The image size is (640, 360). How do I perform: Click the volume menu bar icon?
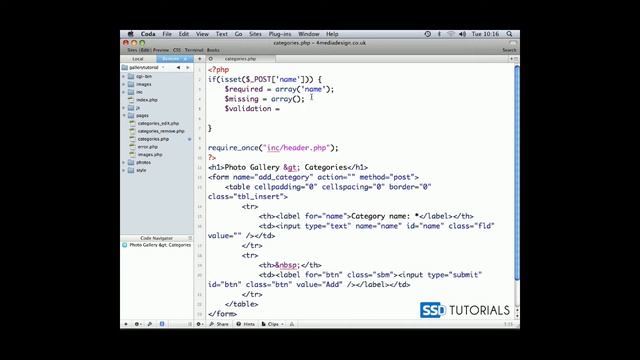[x=462, y=34]
